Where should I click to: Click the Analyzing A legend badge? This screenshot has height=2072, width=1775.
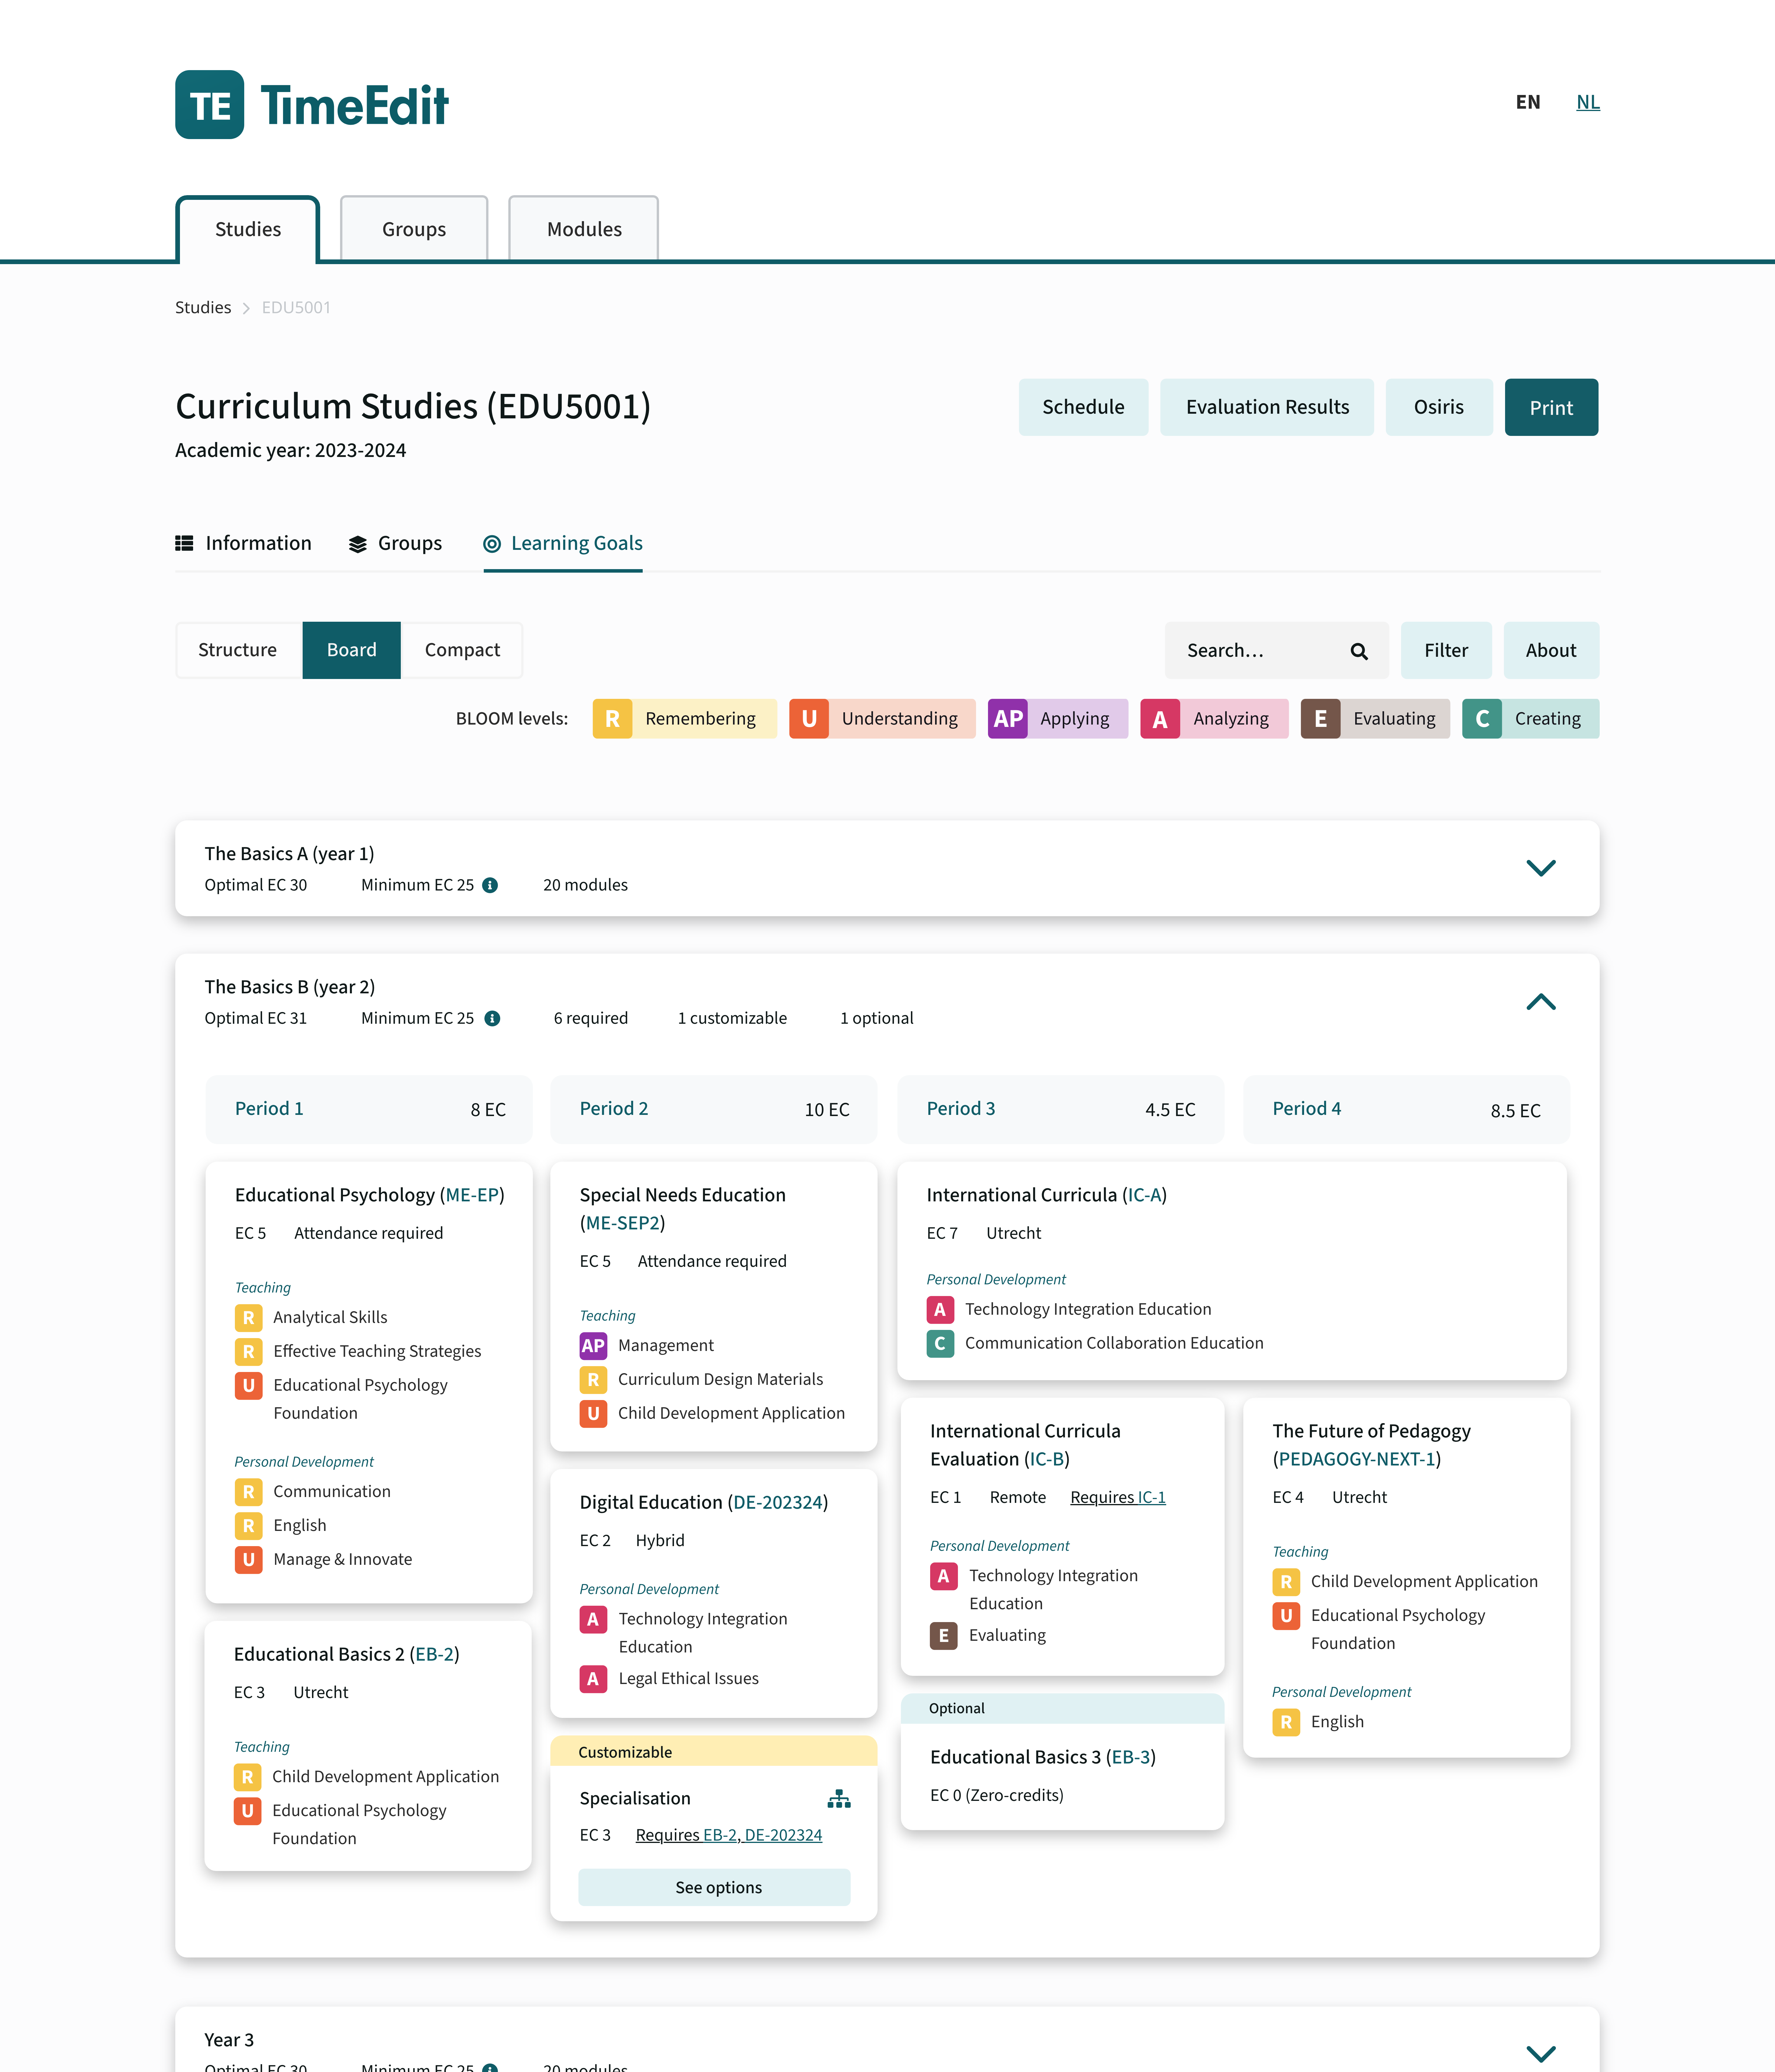click(1160, 719)
